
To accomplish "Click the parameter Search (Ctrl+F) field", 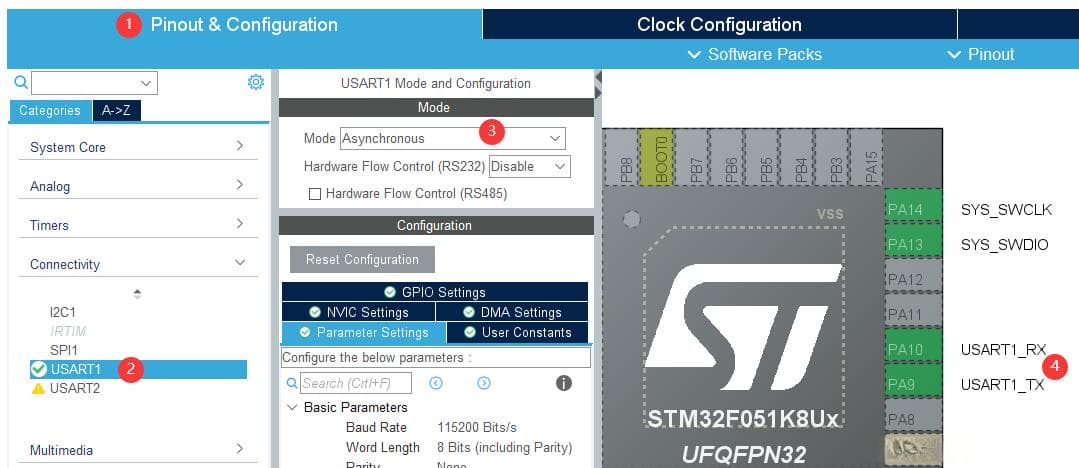I will coord(356,383).
